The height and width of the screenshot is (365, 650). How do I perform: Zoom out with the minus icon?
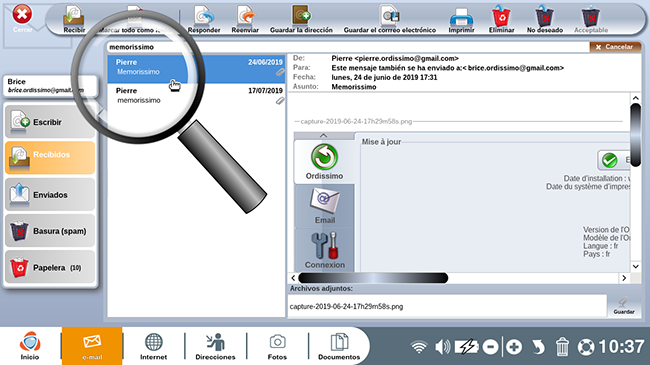490,347
